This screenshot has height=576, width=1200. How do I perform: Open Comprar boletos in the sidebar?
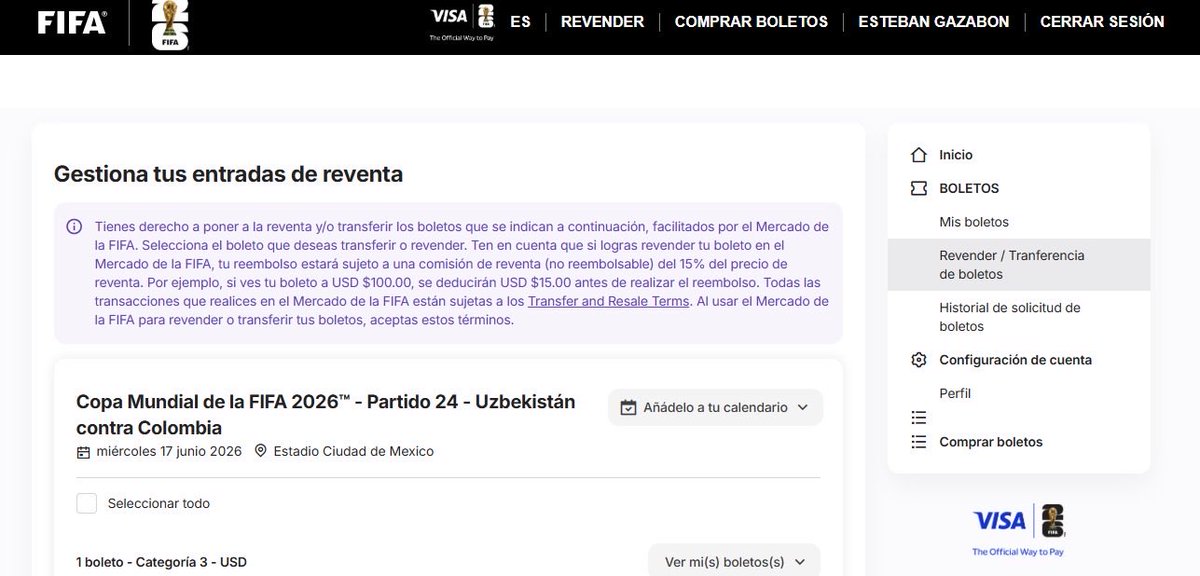pos(991,442)
